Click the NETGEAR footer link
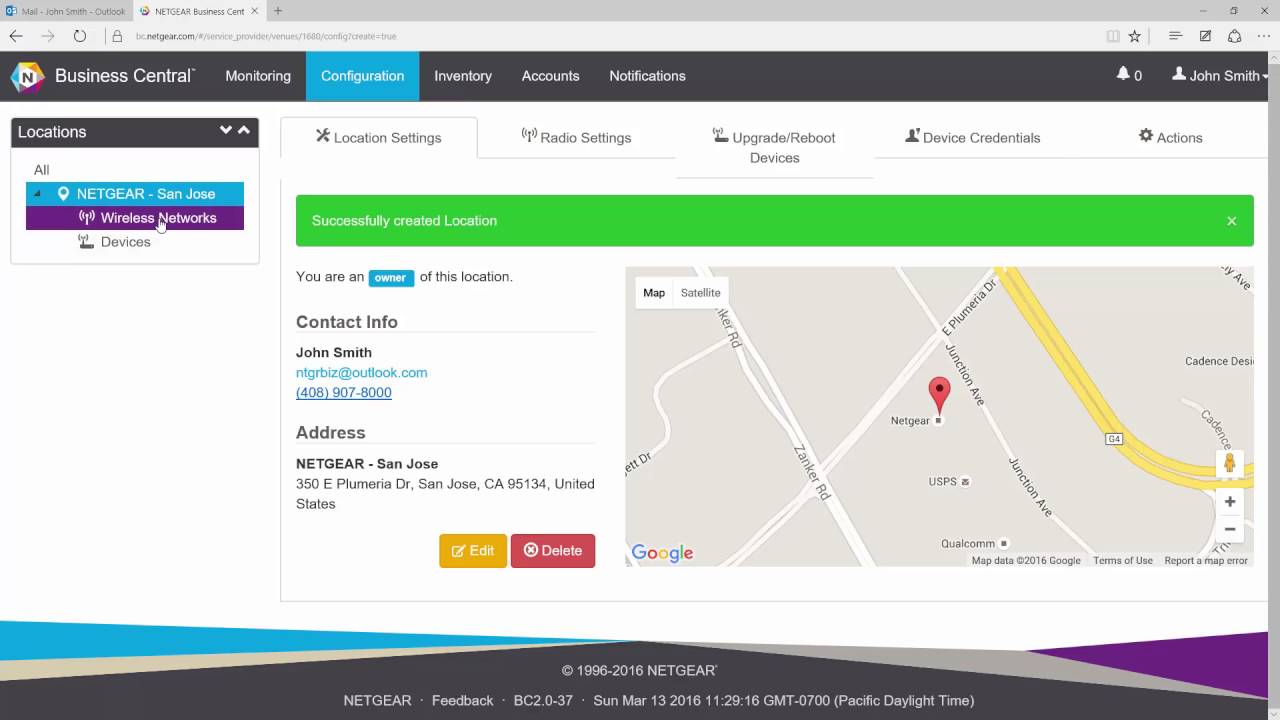This screenshot has width=1280, height=720. (377, 701)
